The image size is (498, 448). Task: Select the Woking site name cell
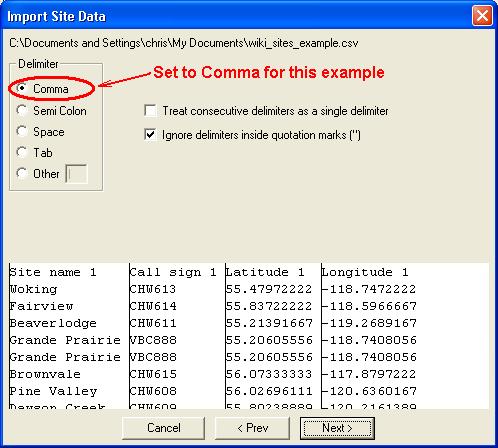(33, 289)
